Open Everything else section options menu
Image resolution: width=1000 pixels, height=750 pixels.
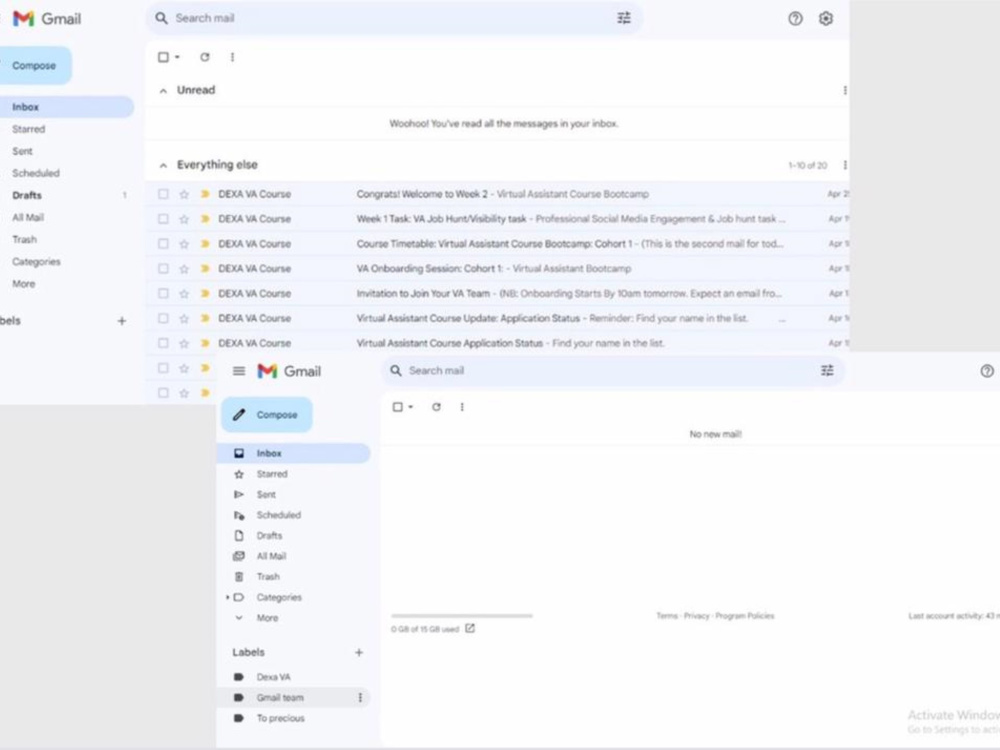pos(845,165)
